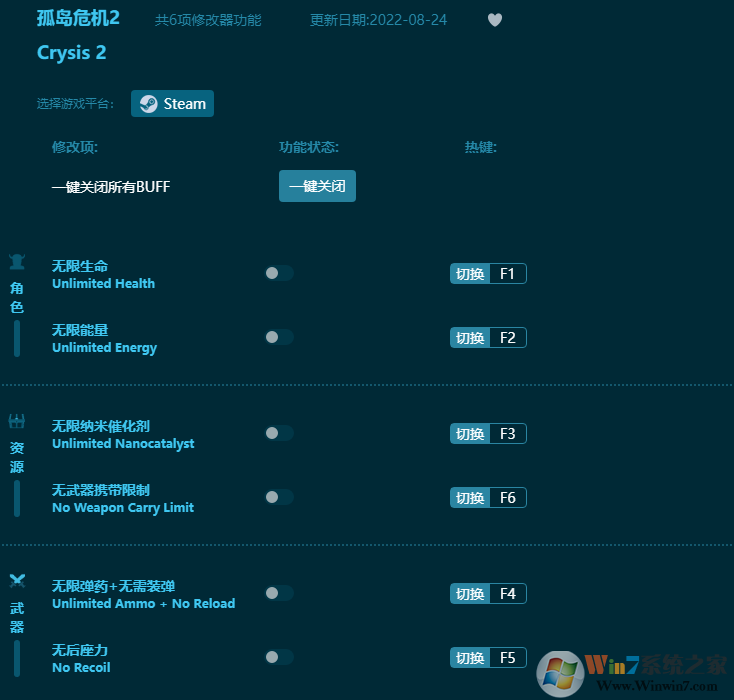Click the 资源 resources category icon
The image size is (734, 700).
pos(17,421)
